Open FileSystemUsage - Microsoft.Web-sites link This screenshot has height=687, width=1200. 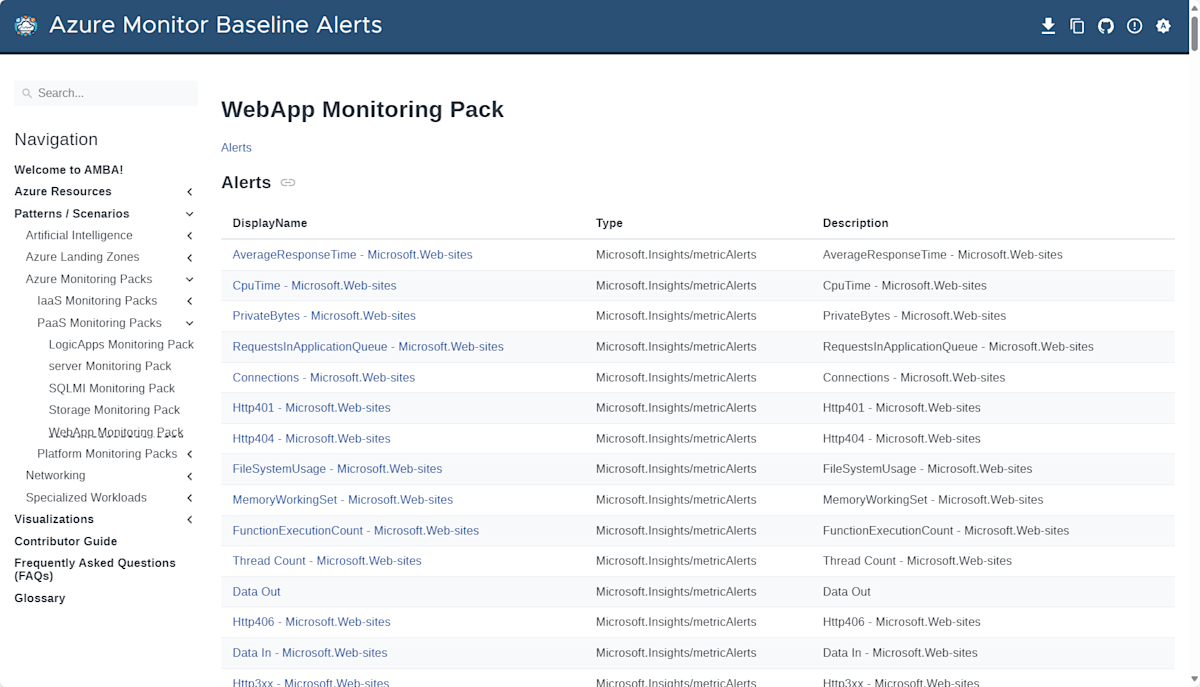click(x=337, y=468)
